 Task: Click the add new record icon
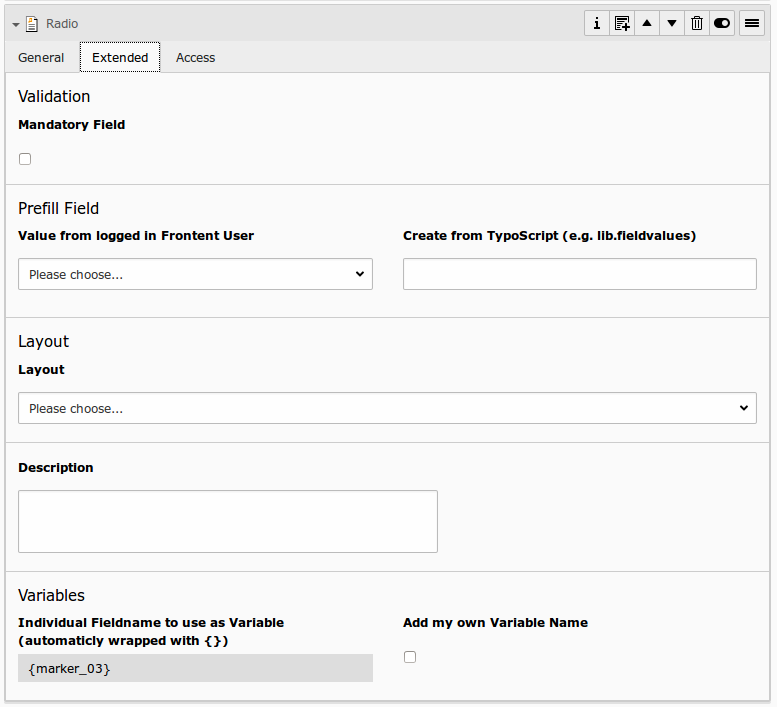[622, 23]
